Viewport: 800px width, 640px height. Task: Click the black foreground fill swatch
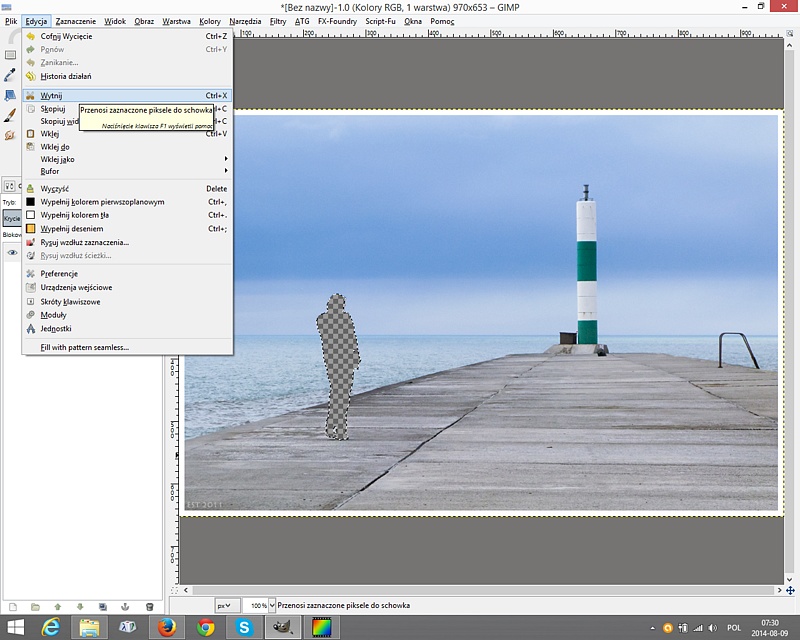click(x=31, y=201)
